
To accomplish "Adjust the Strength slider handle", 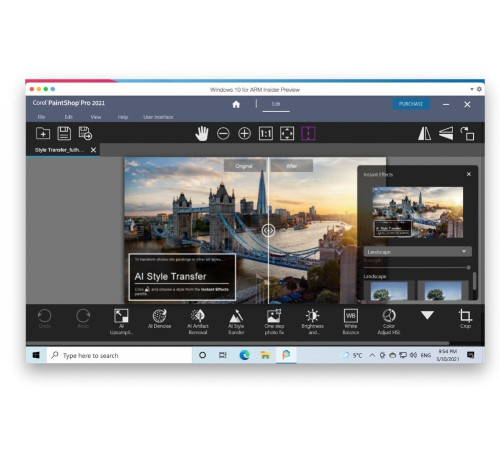I will click(x=469, y=267).
